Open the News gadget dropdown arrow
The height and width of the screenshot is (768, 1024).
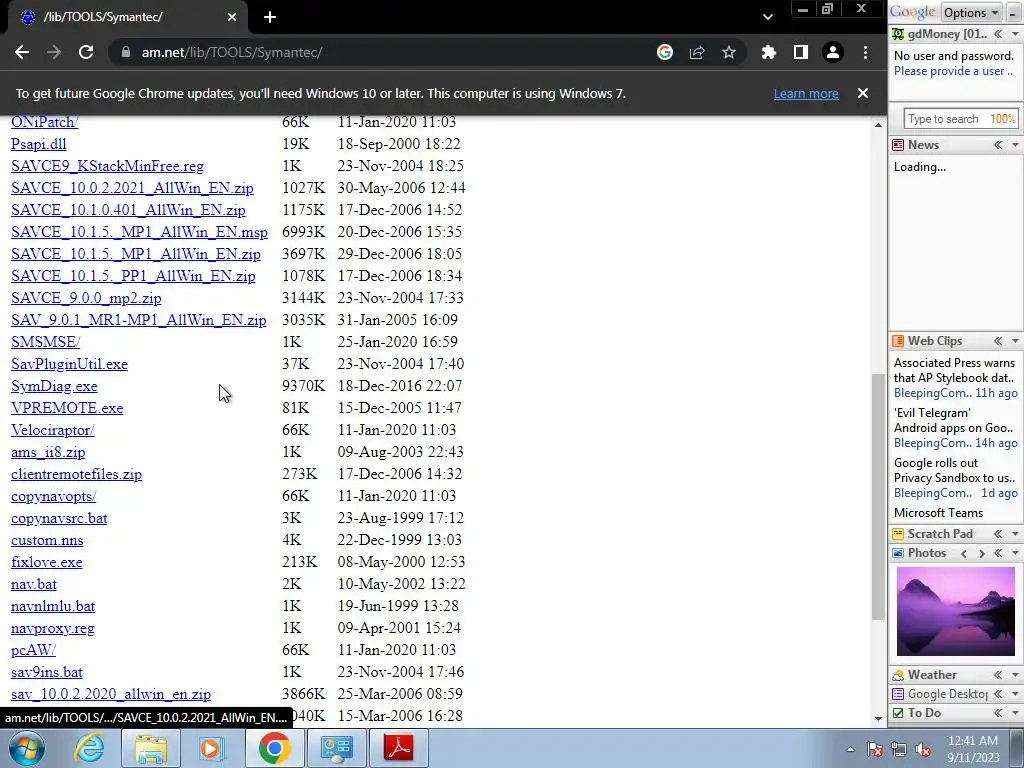pos(1016,145)
